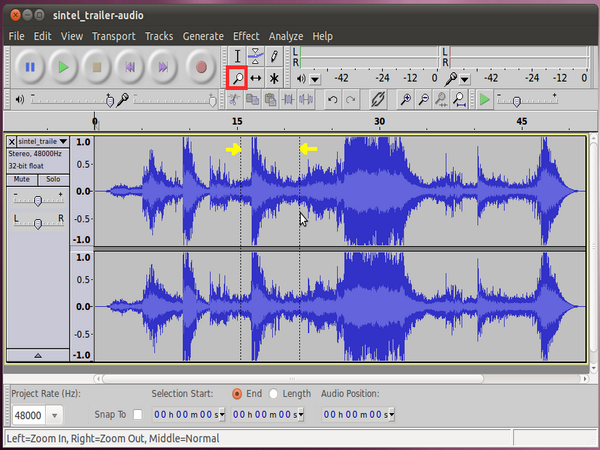Open the Generate menu
The image size is (600, 450).
pos(203,36)
